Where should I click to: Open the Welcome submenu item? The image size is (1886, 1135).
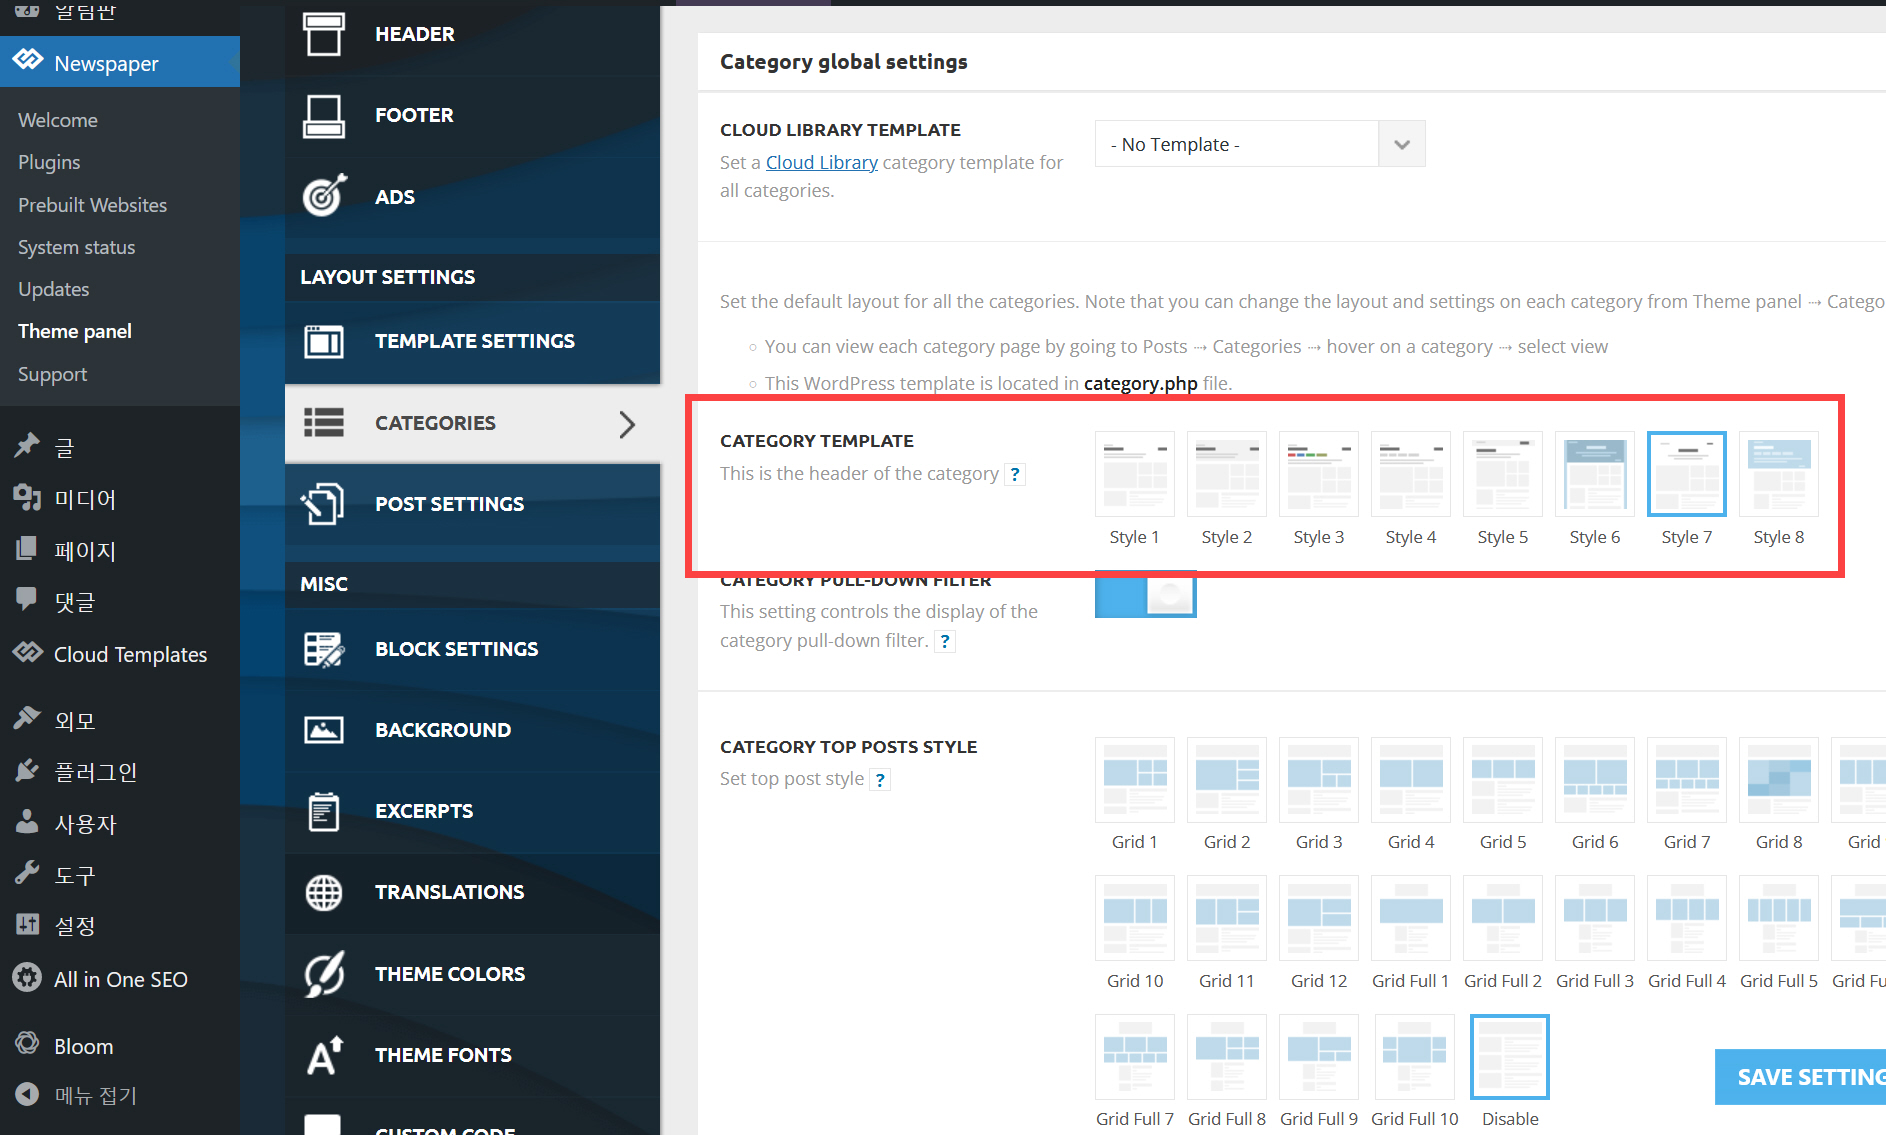(58, 120)
